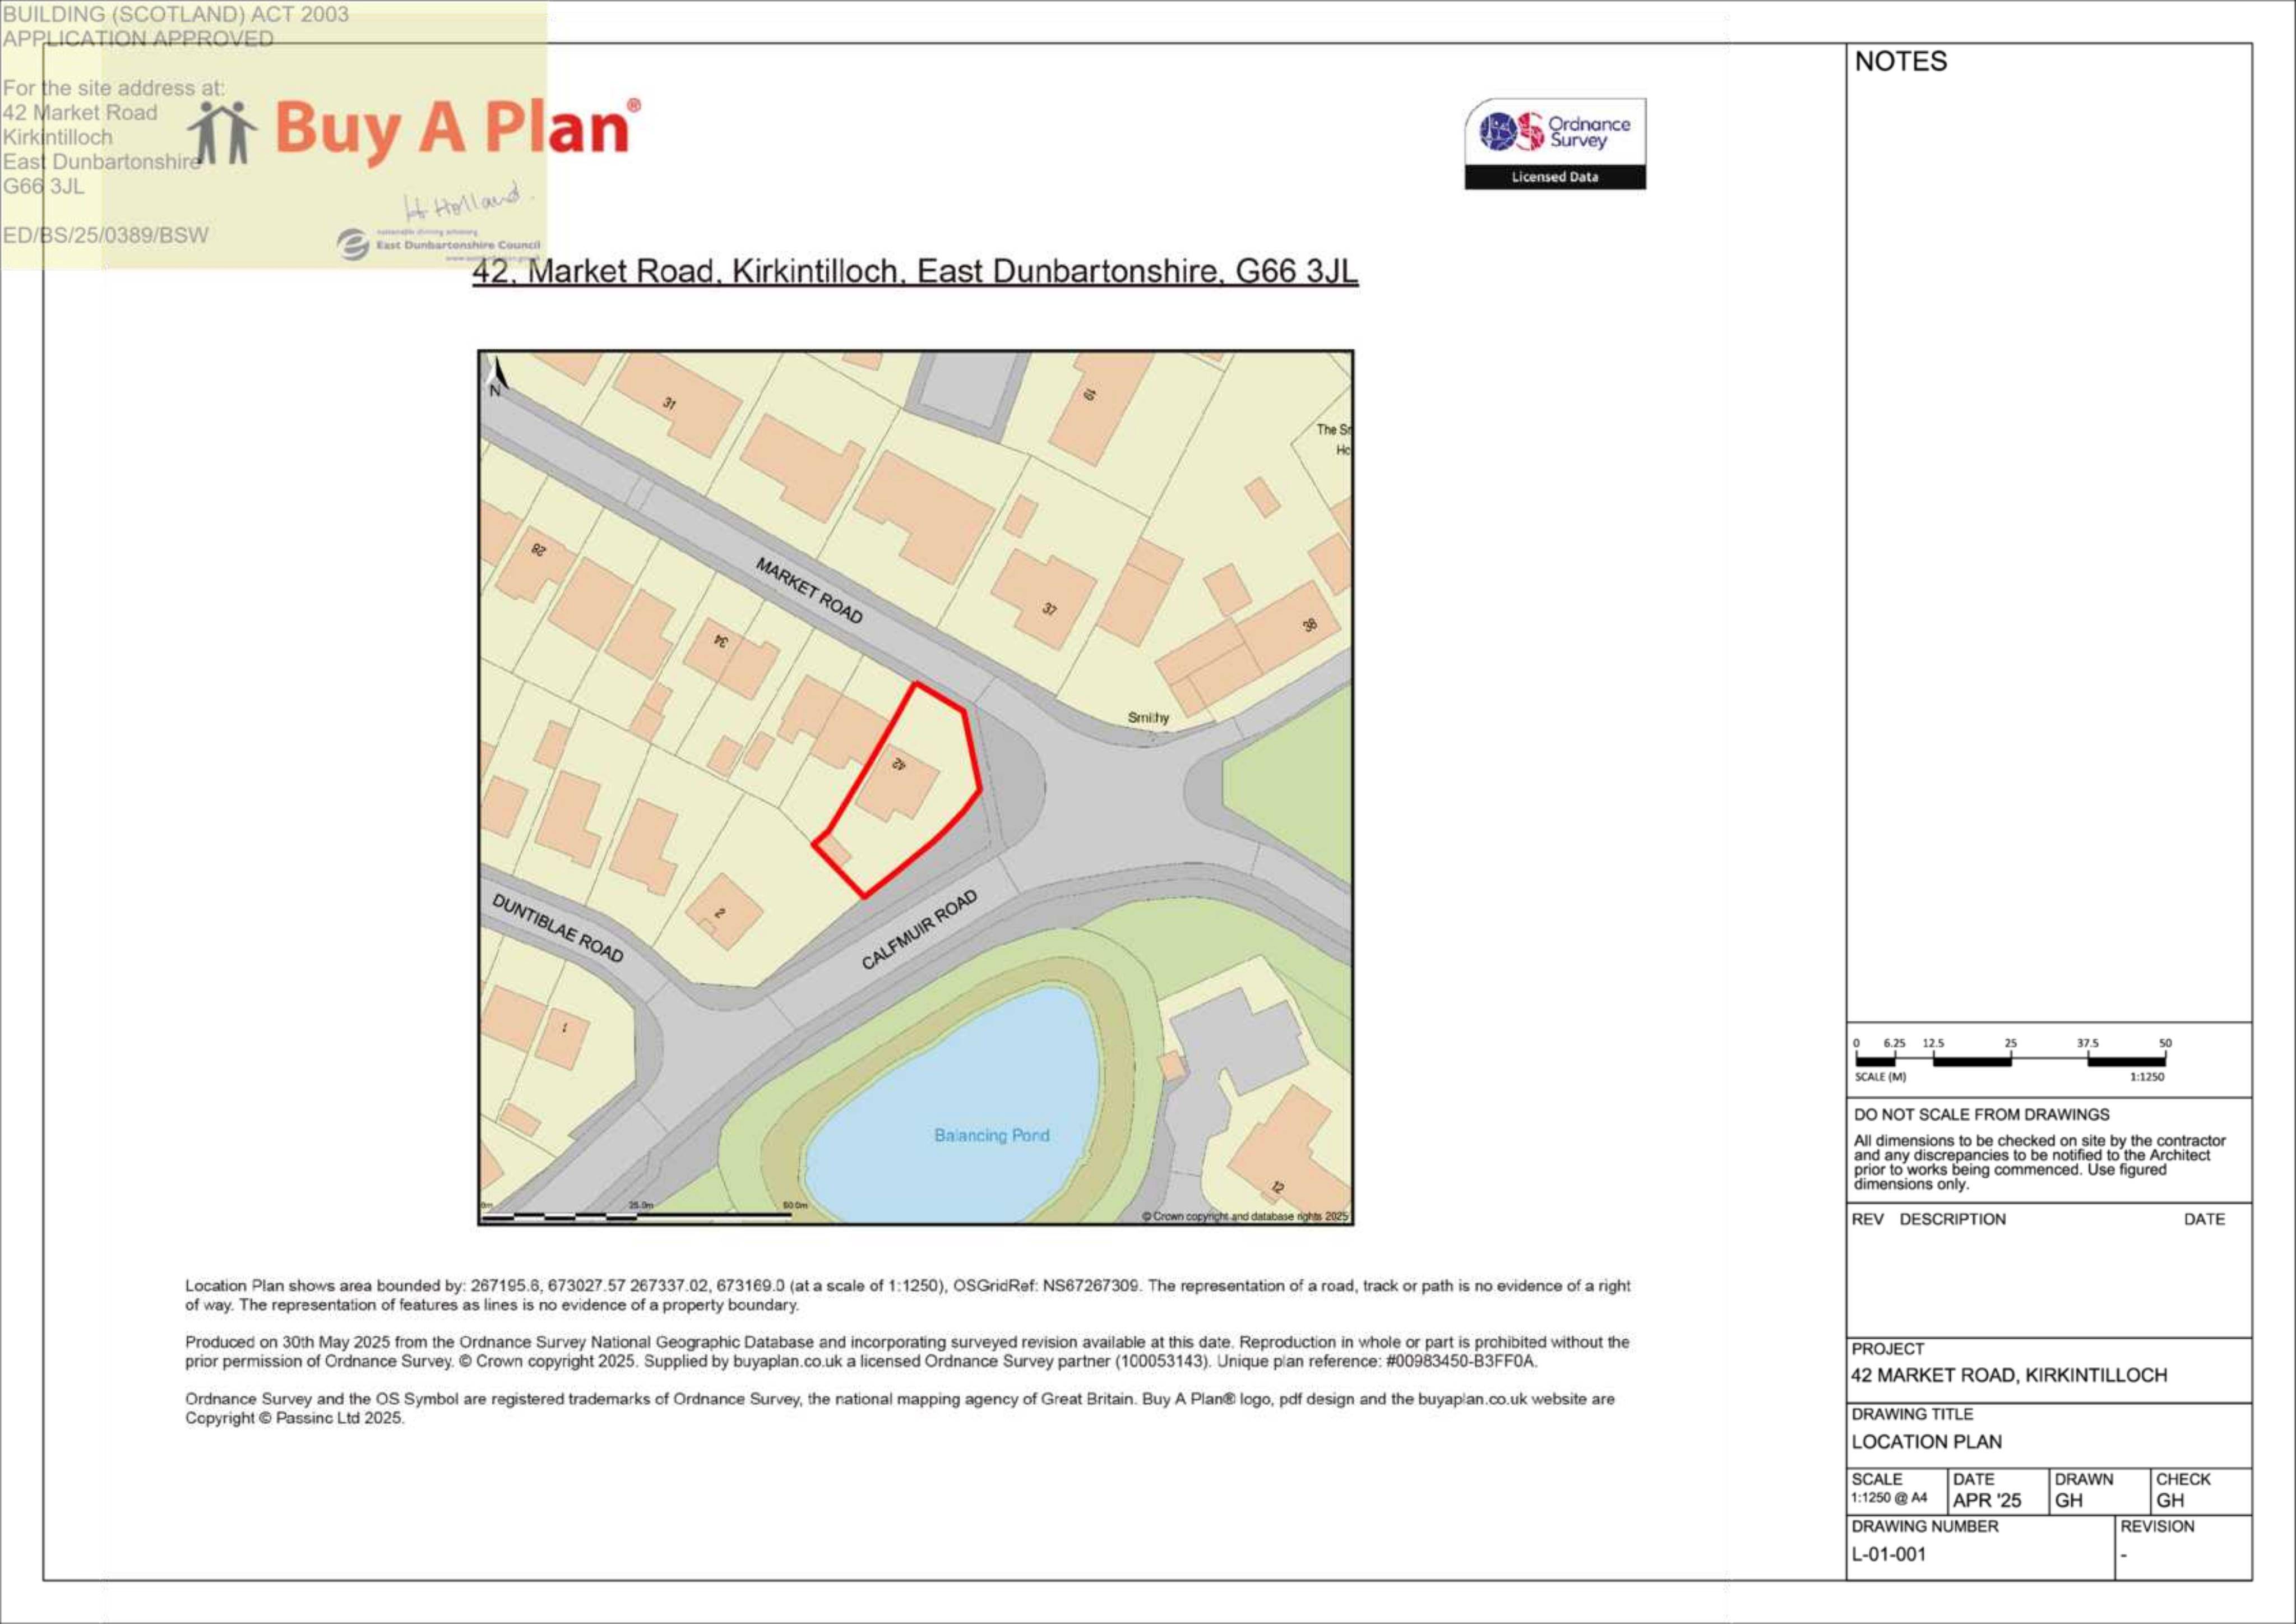
Task: Click the 'Balancing Pond' label
Action: click(x=991, y=1135)
